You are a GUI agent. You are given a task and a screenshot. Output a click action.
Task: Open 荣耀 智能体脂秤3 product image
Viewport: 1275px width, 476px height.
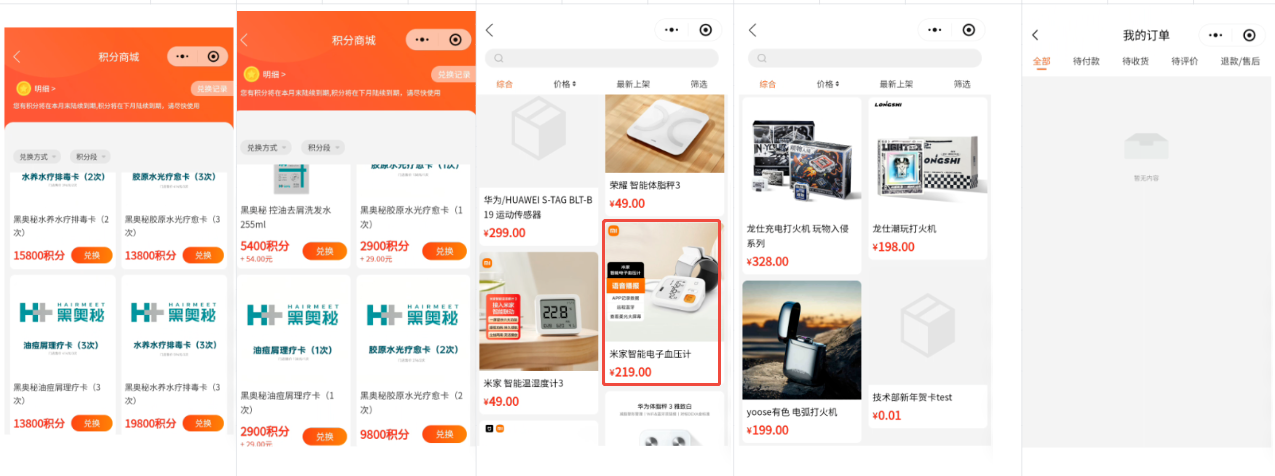click(x=665, y=134)
